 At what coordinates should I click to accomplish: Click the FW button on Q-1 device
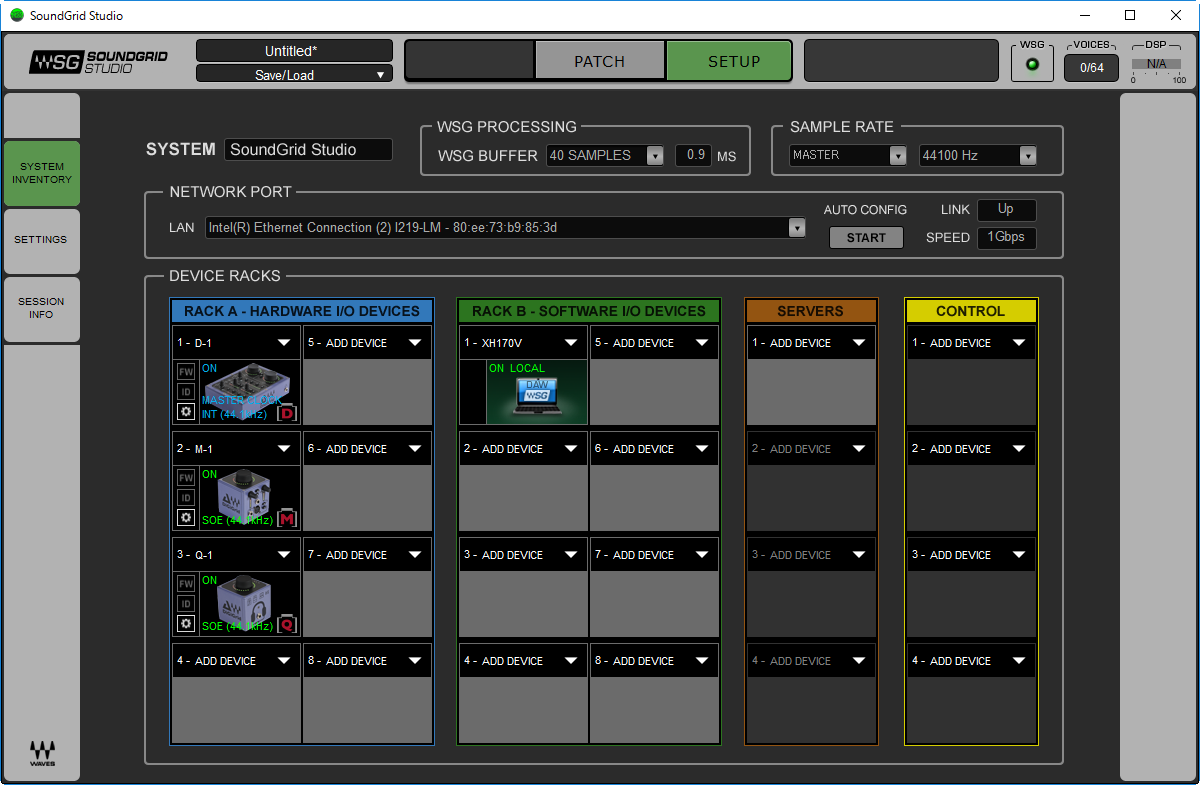(185, 583)
